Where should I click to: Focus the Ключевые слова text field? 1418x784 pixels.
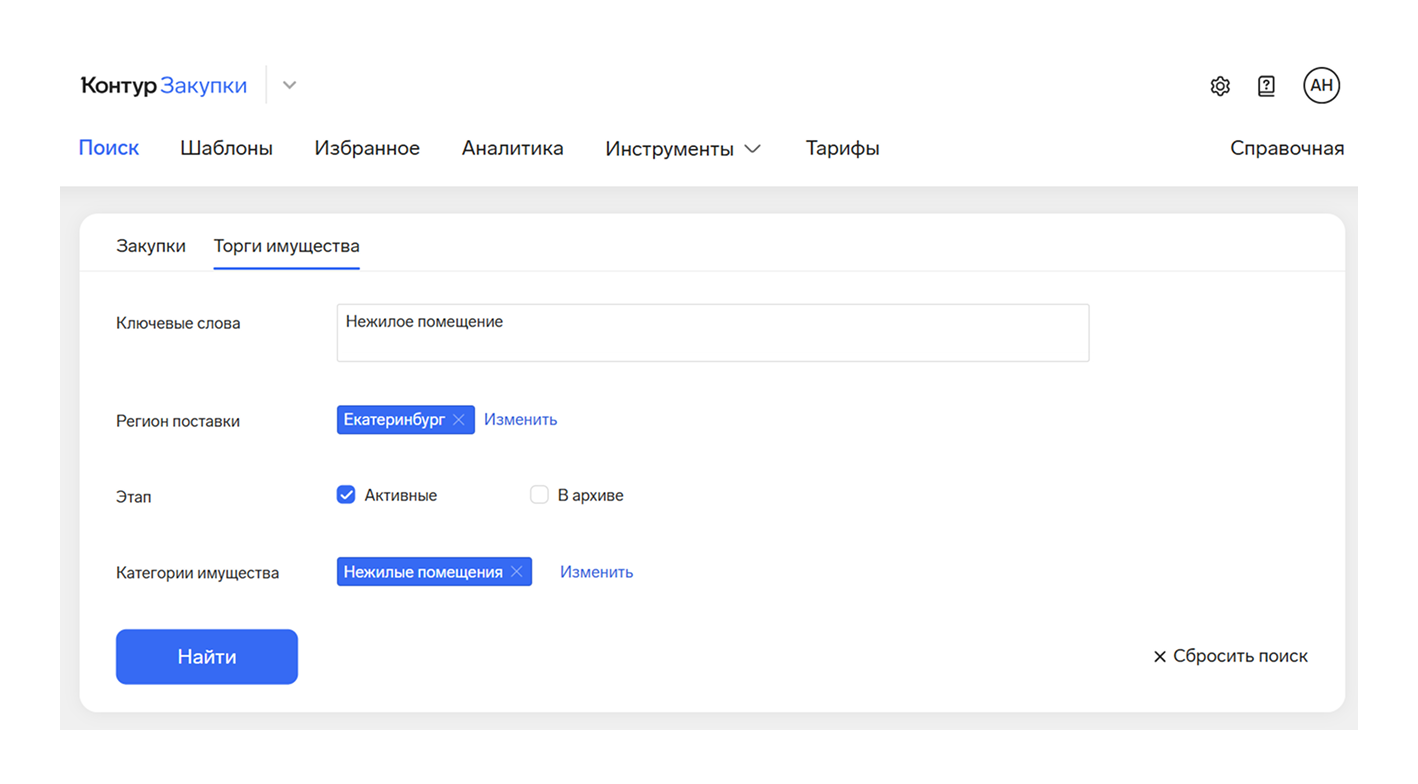click(713, 333)
